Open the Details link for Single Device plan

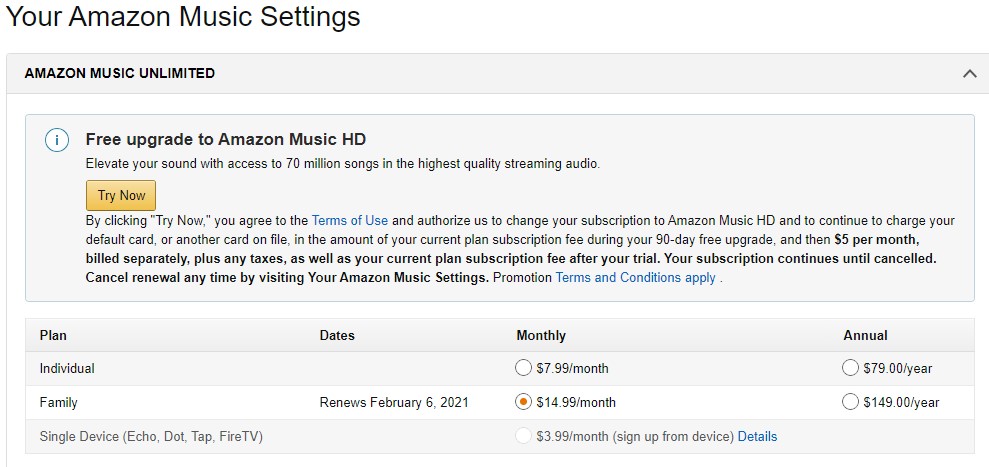pos(757,436)
